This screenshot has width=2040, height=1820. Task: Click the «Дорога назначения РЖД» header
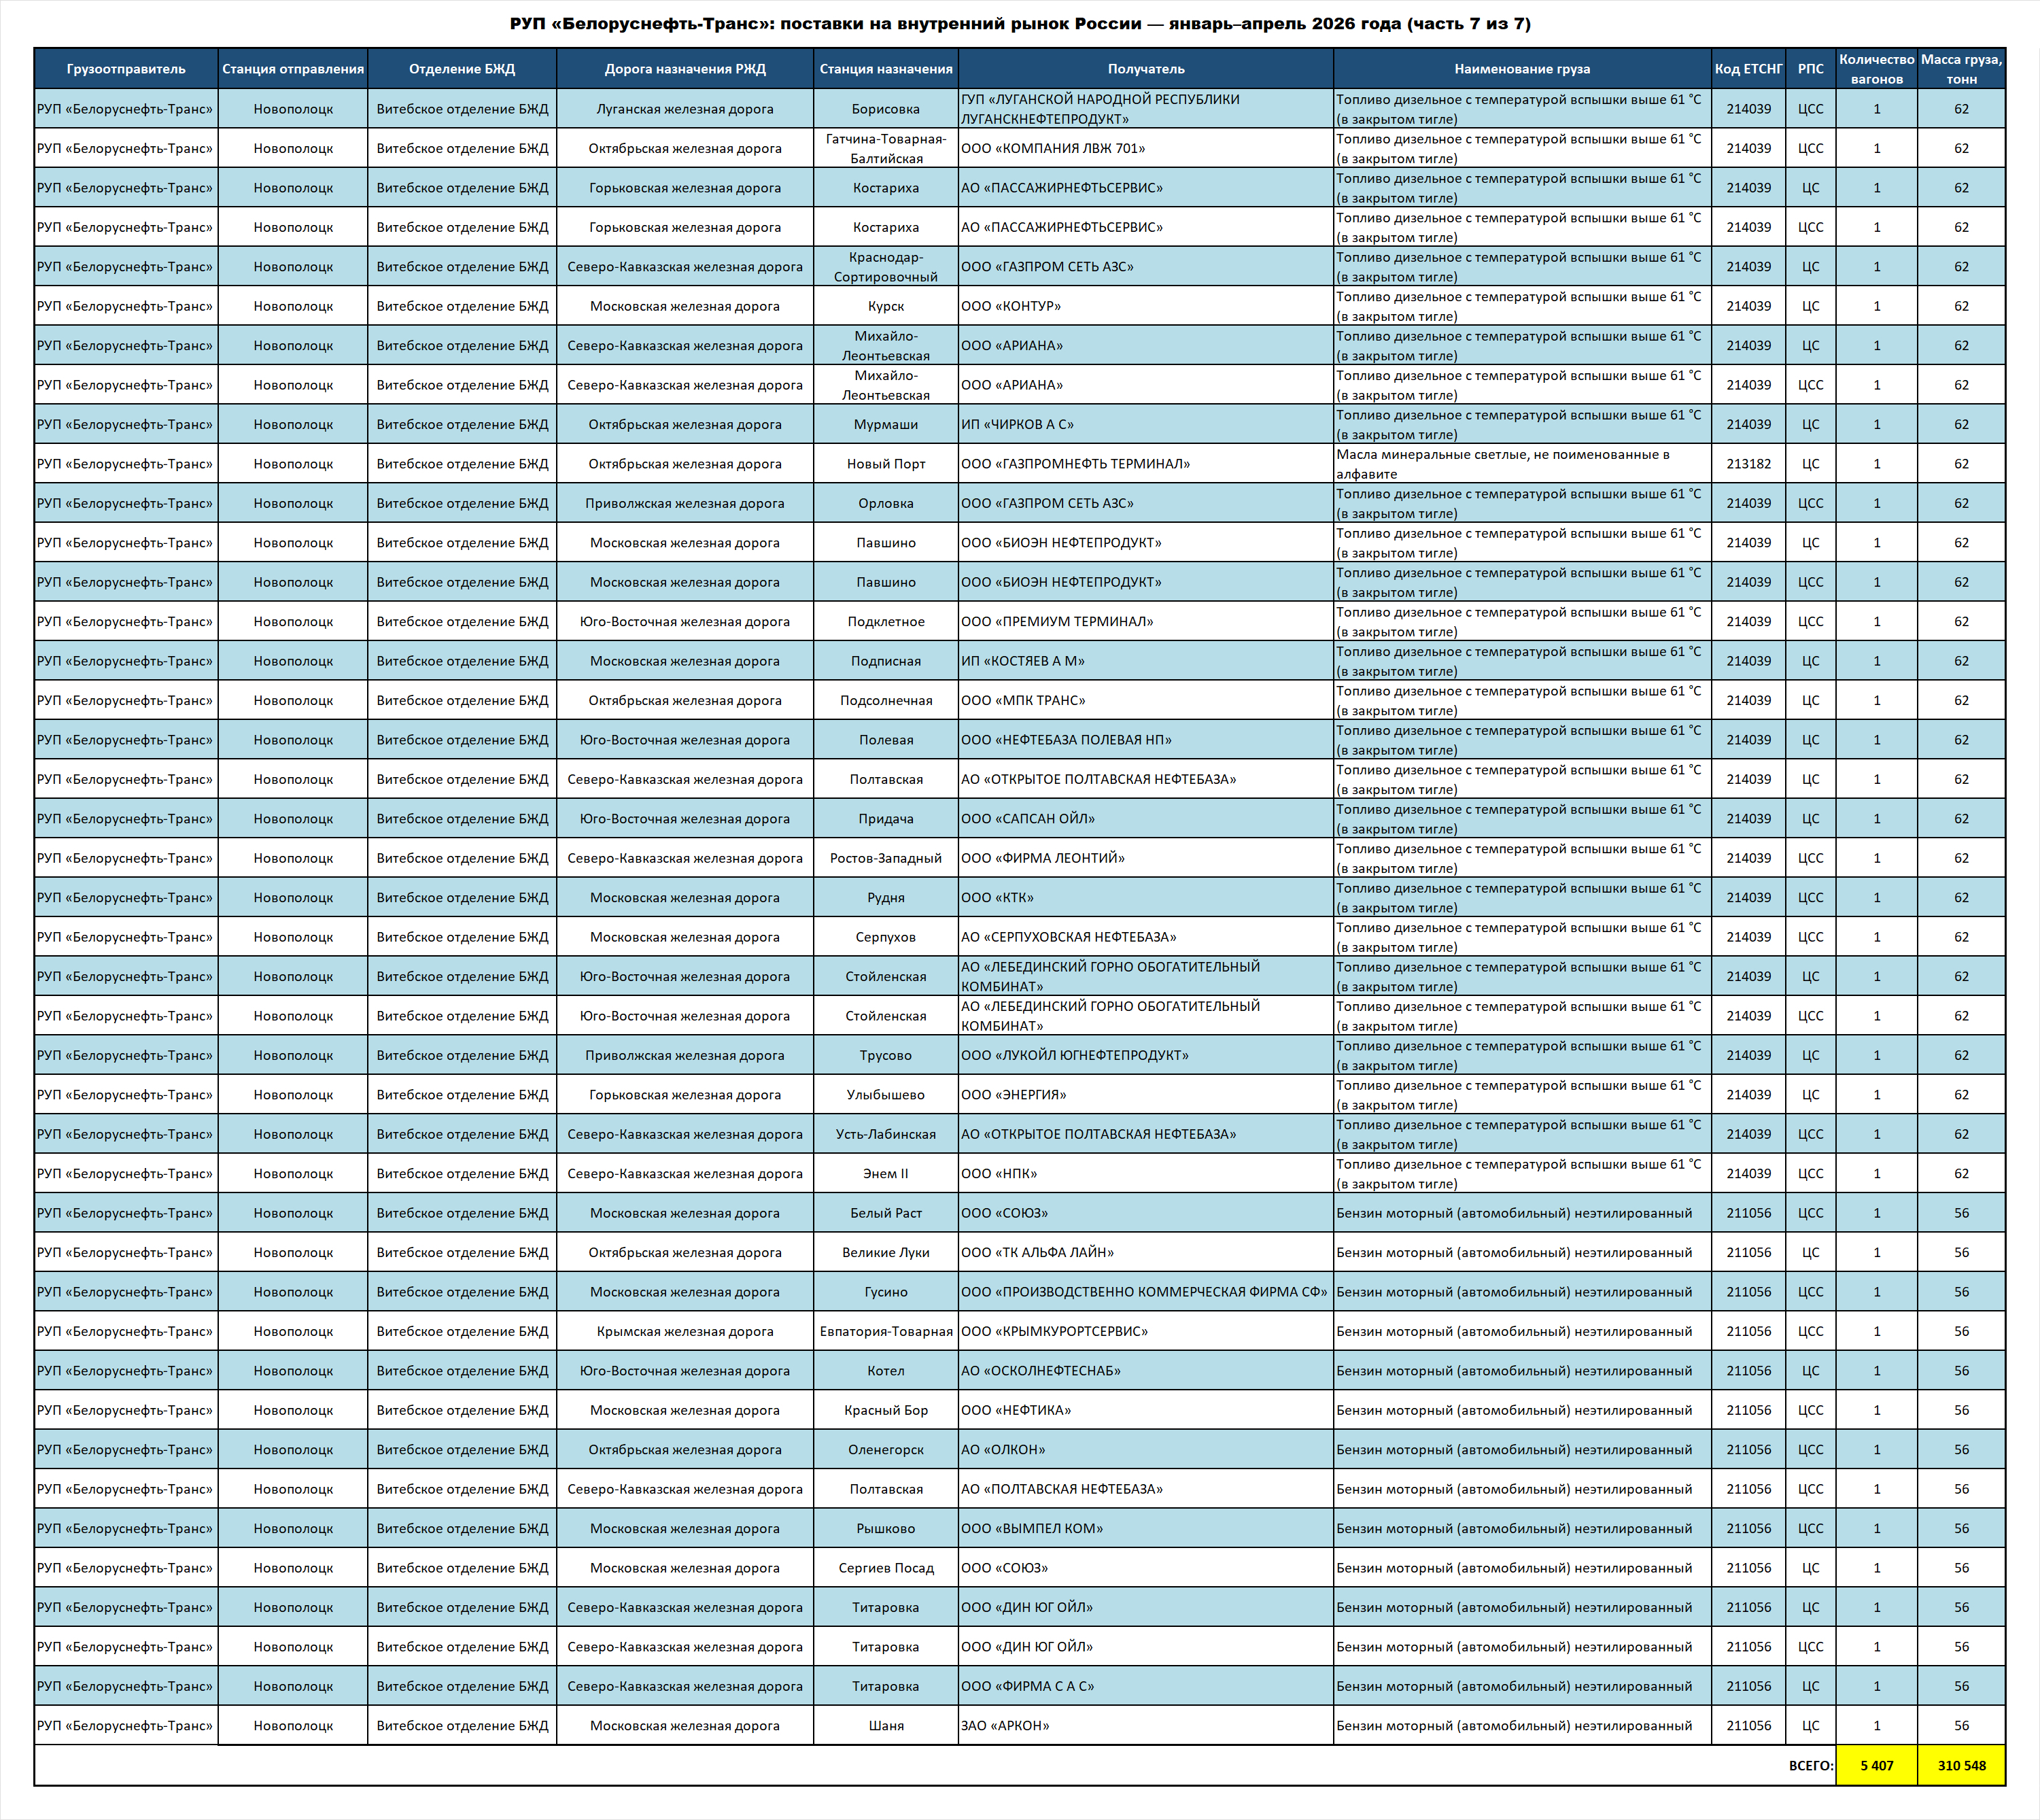click(x=685, y=69)
